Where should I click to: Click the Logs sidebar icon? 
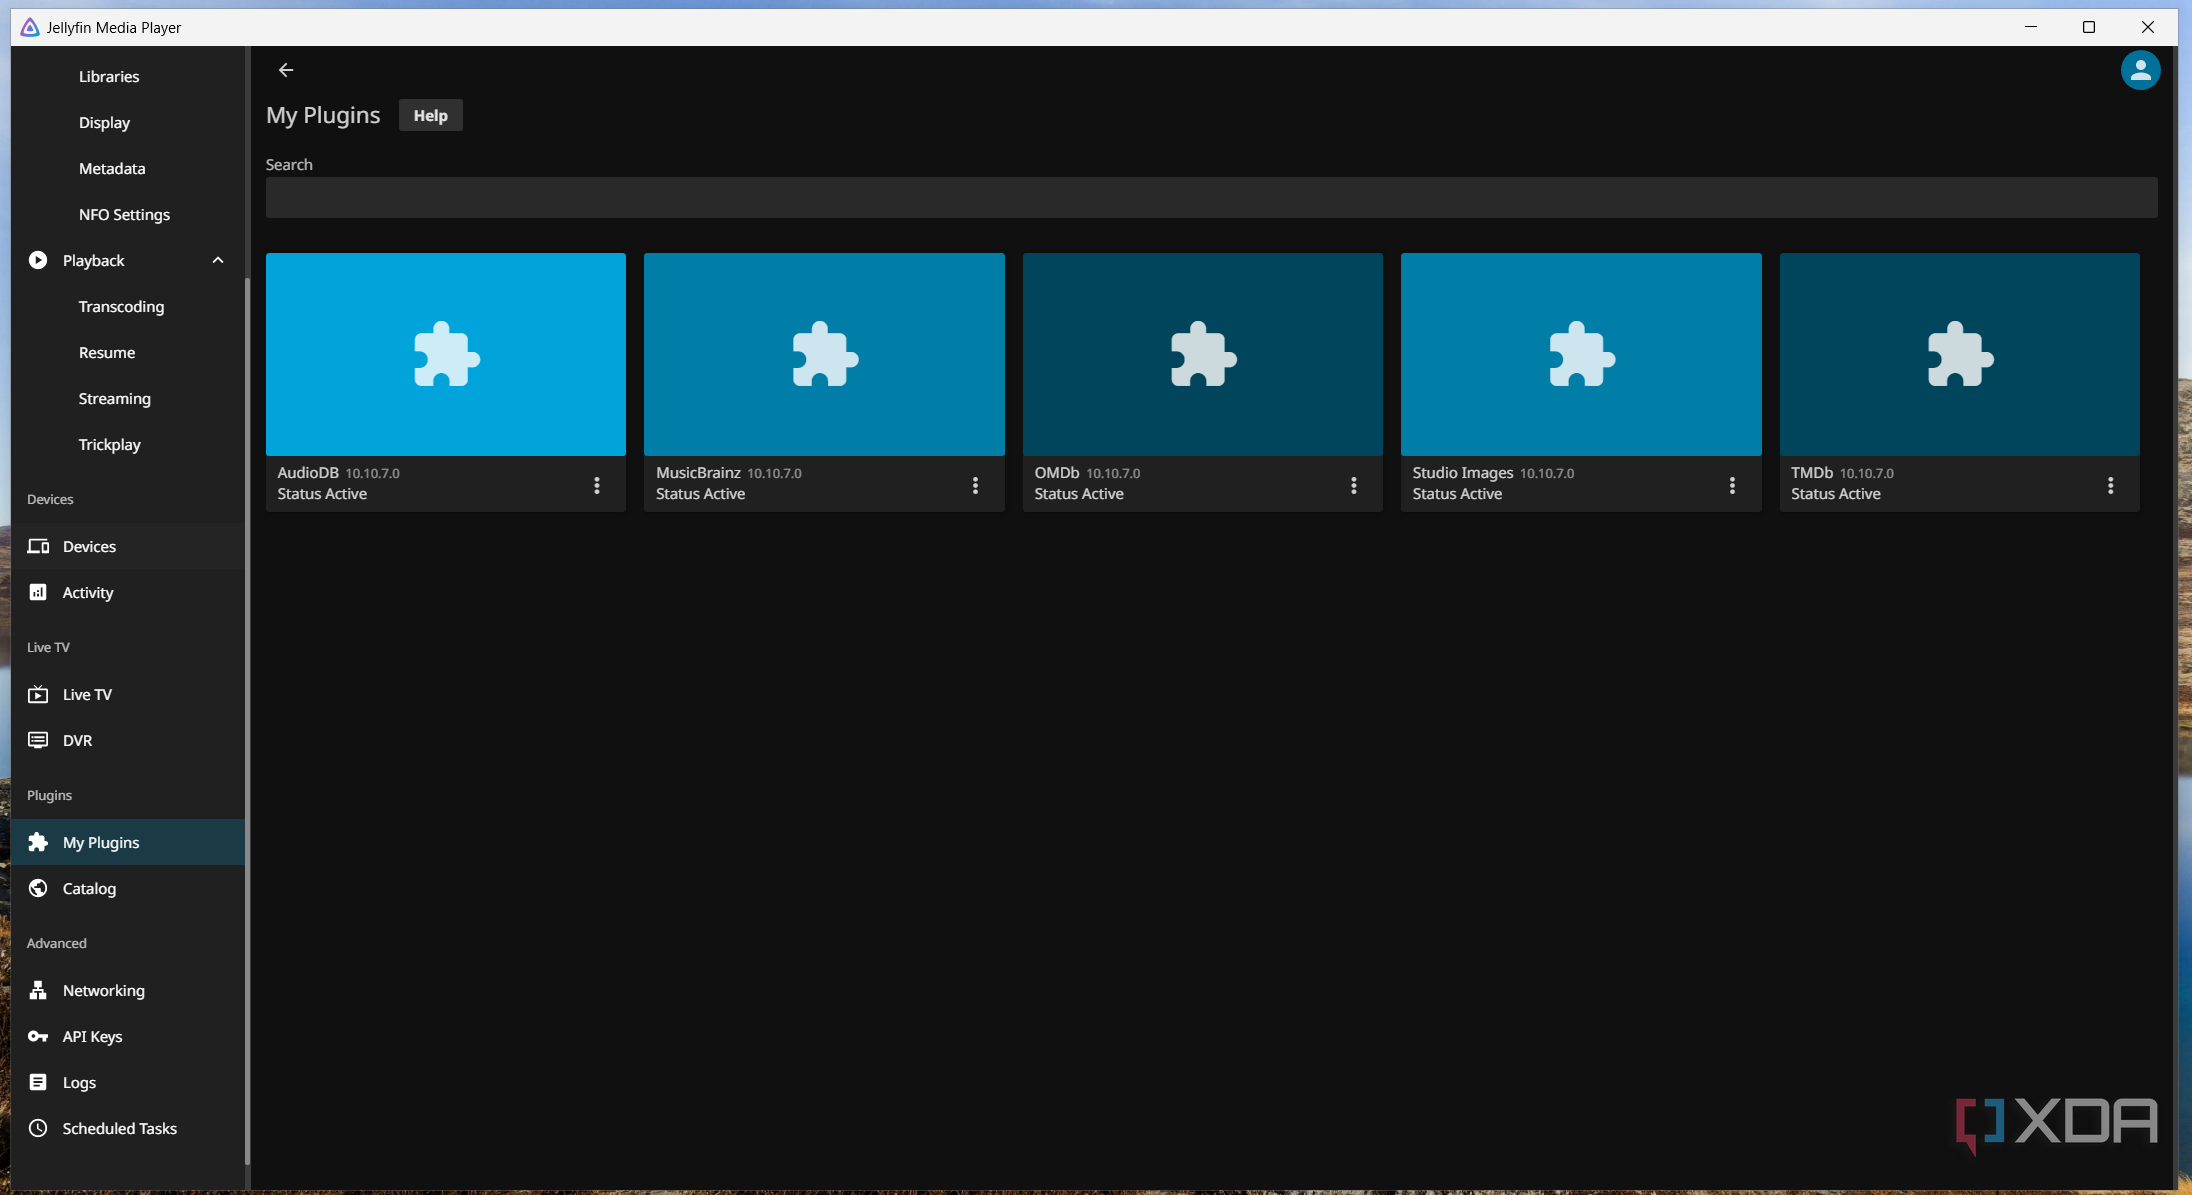coord(38,1082)
